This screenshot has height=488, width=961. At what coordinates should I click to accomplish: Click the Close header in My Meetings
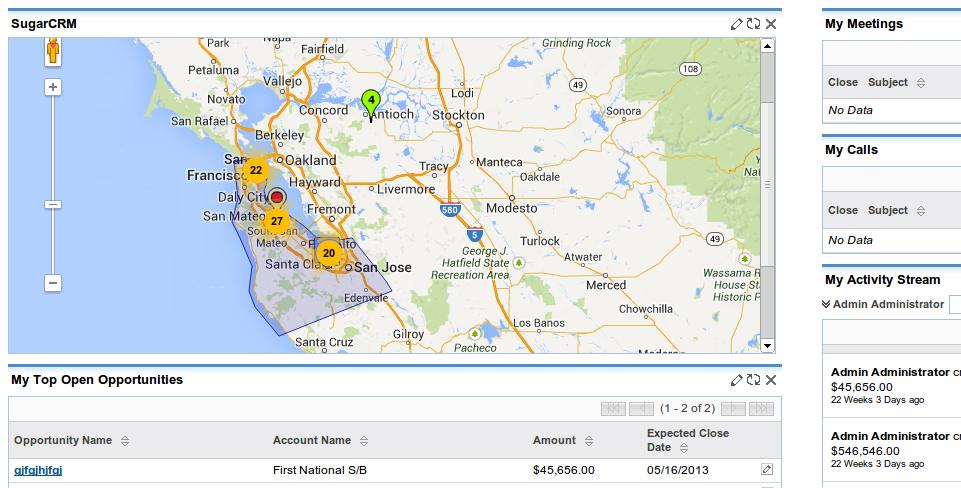(843, 82)
